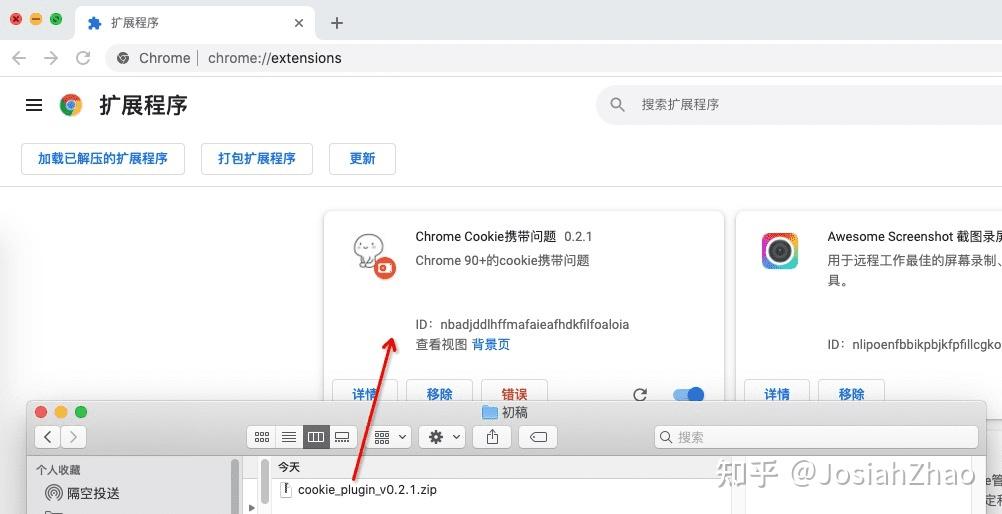Click 加载已解压的扩展程序 button
This screenshot has height=514, width=1002.
tap(103, 159)
